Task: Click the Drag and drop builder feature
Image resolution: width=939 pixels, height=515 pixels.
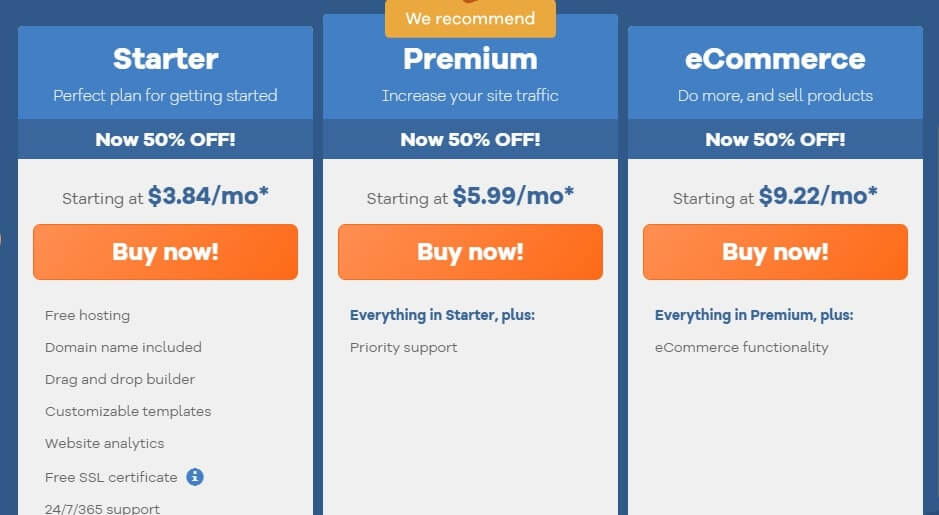Action: 120,379
